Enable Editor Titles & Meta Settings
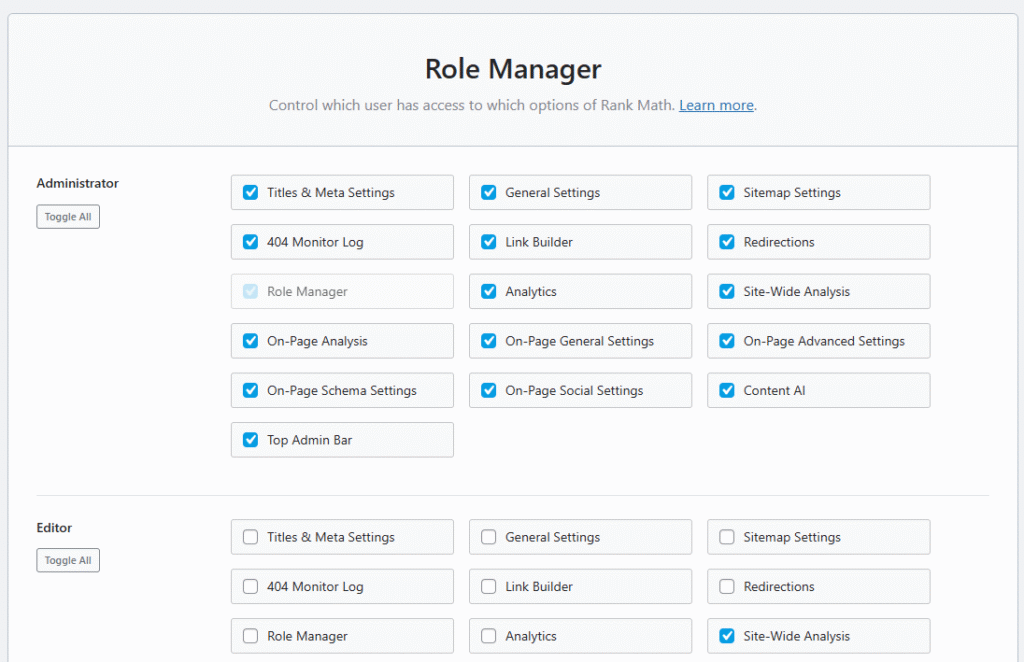The width and height of the screenshot is (1024, 662). point(251,537)
